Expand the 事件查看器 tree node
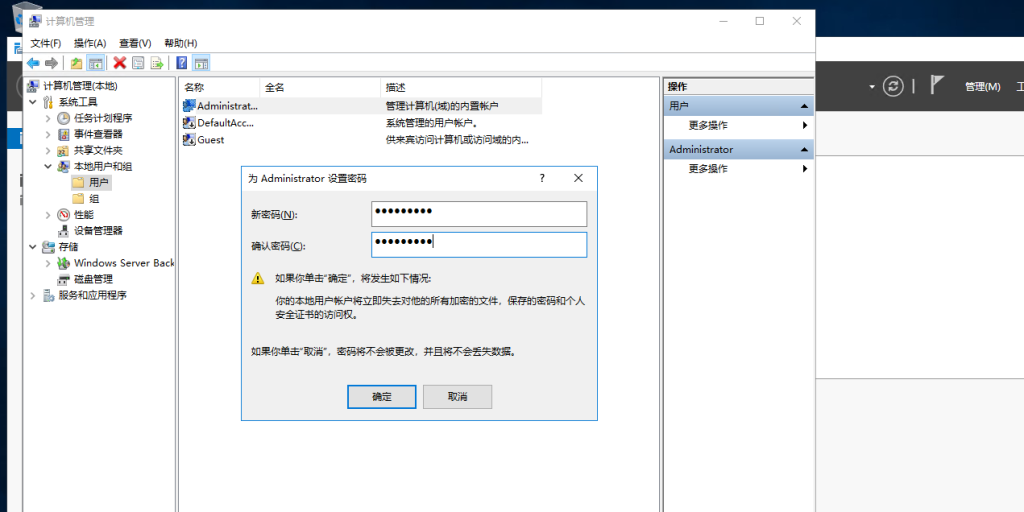The height and width of the screenshot is (512, 1024). coord(48,135)
